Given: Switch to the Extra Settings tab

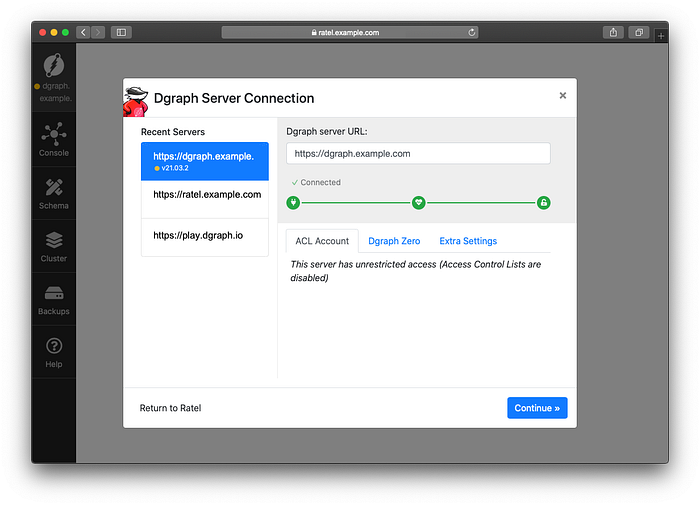Looking at the screenshot, I should [468, 241].
